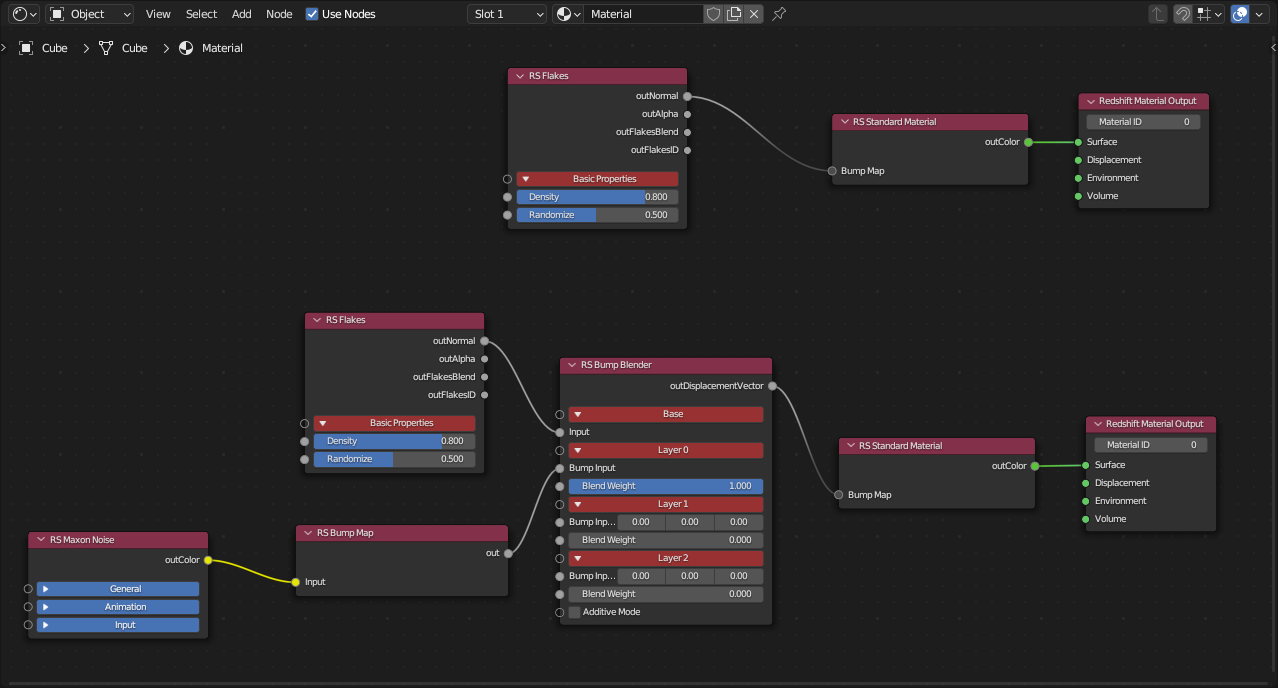
Task: Click the Cube object icon in breadcrumbs
Action: click(26, 48)
